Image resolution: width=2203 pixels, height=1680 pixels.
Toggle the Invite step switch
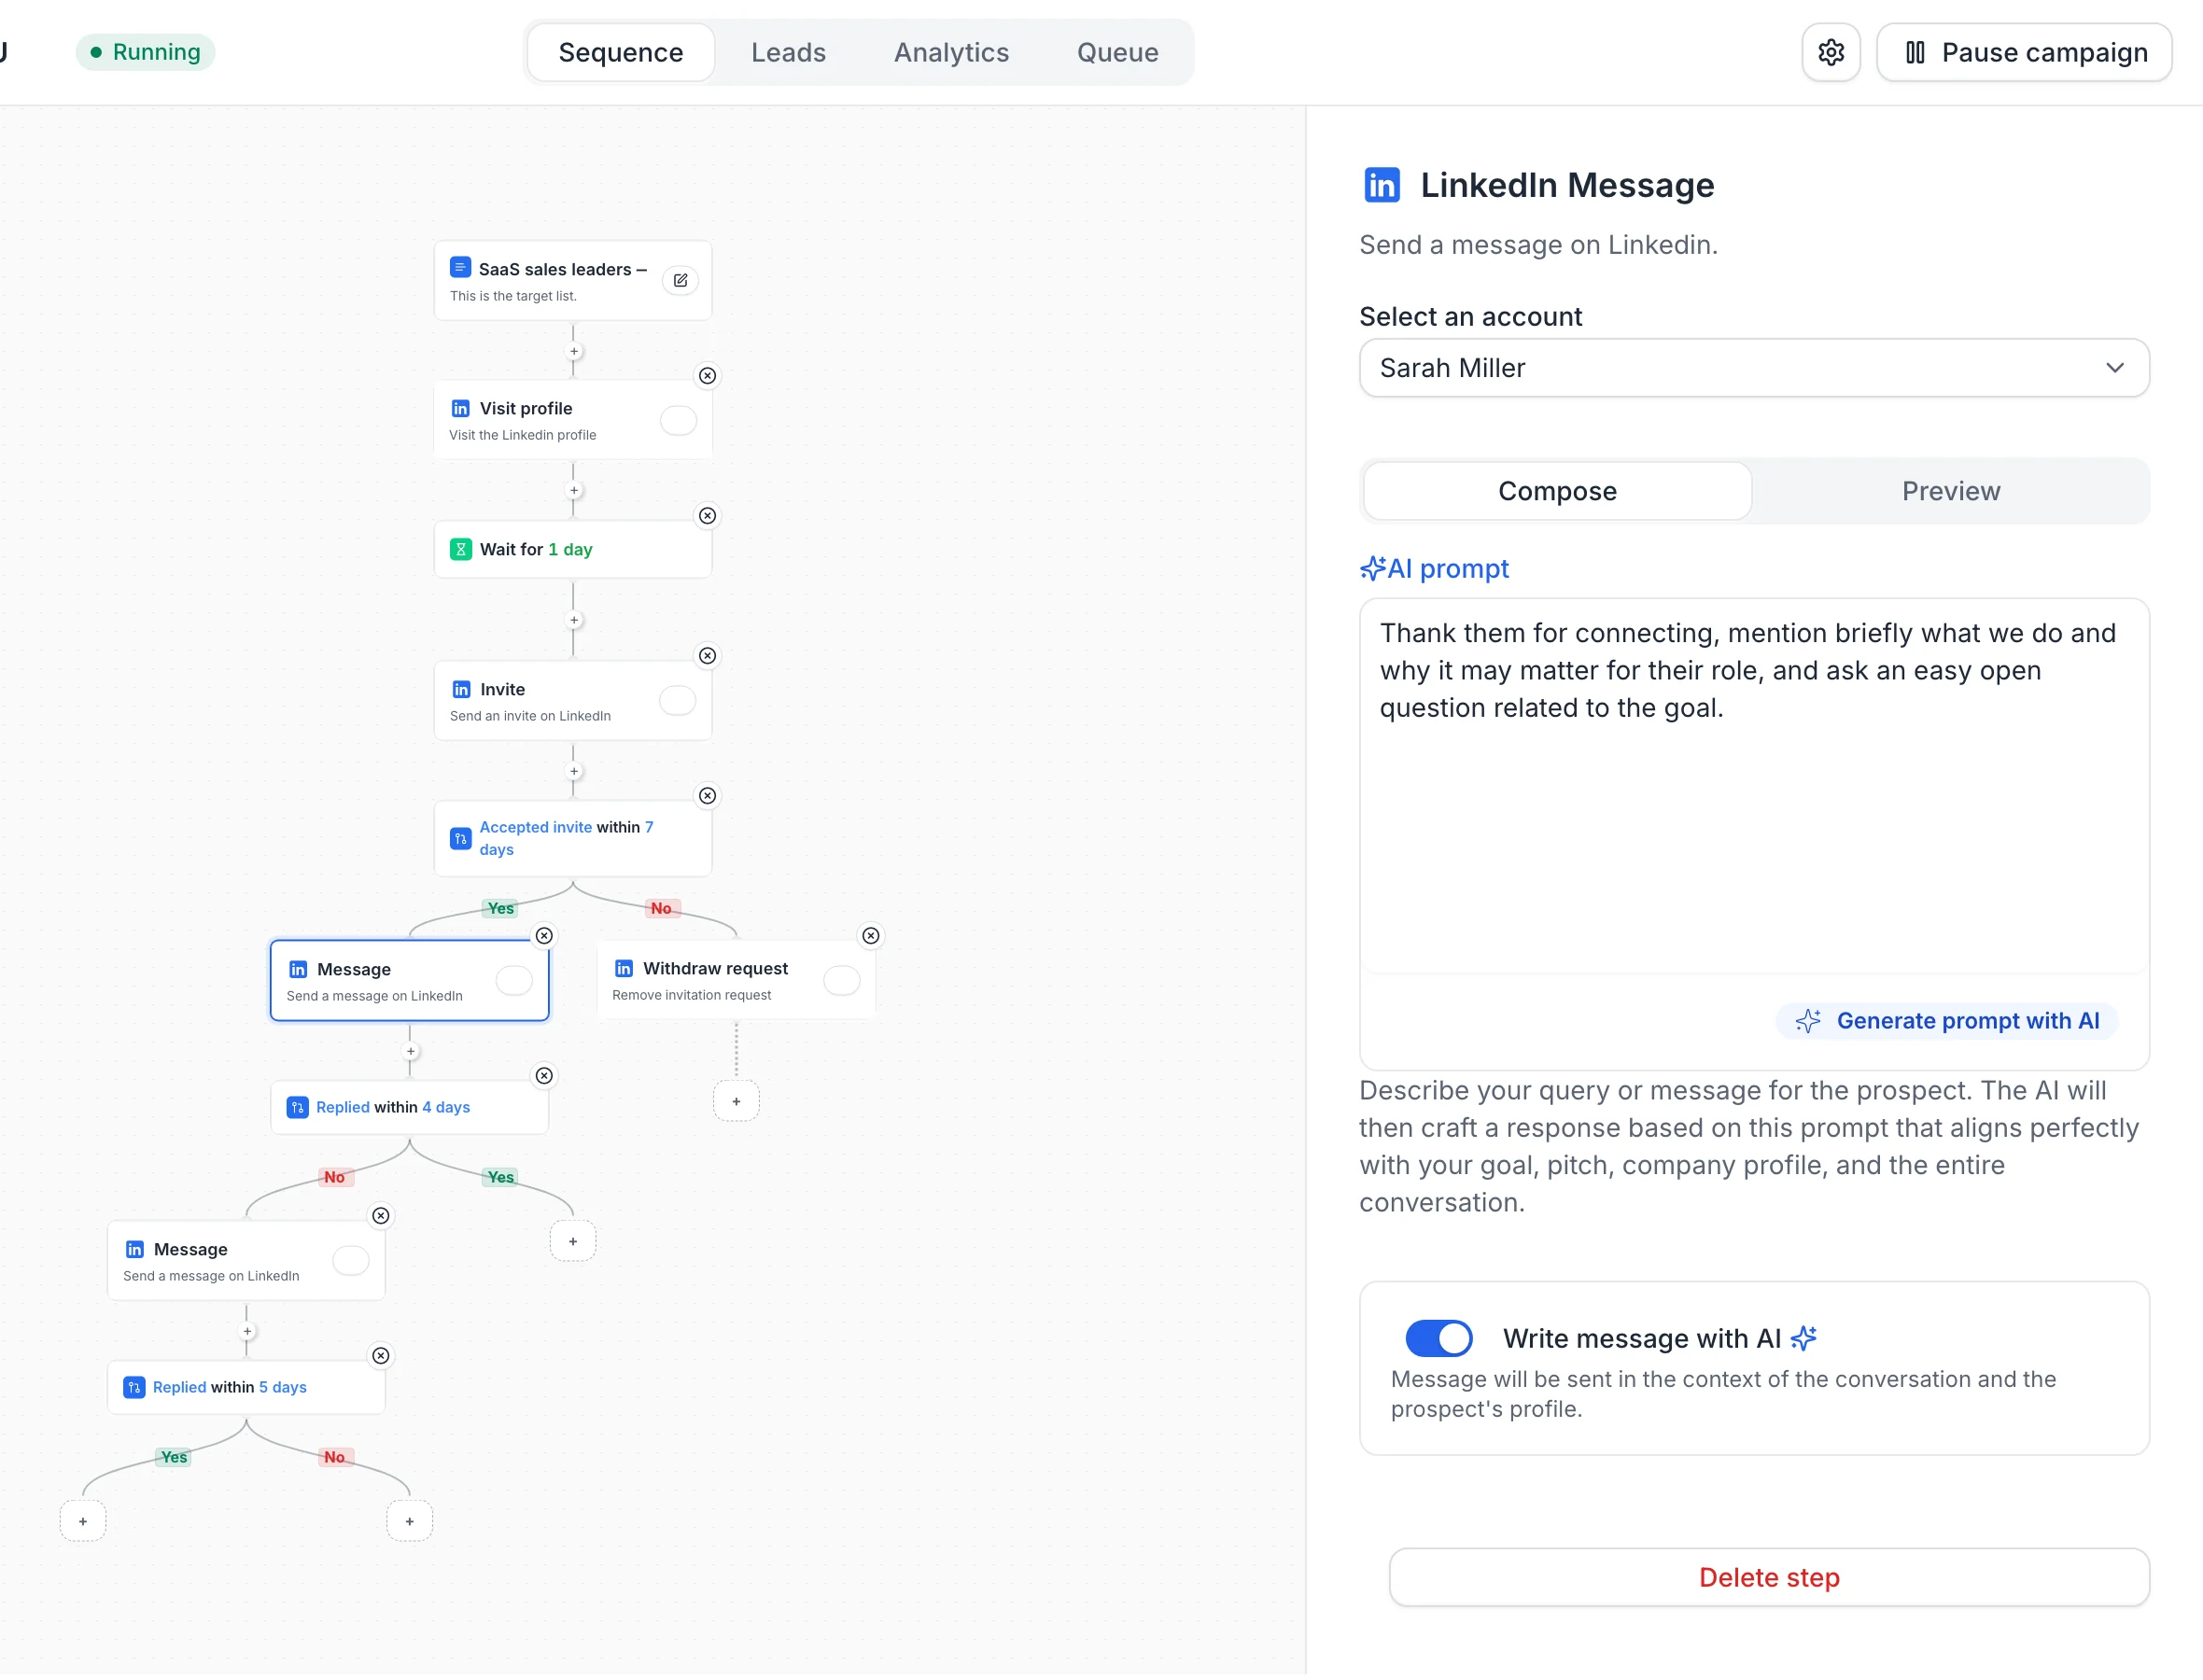(678, 700)
